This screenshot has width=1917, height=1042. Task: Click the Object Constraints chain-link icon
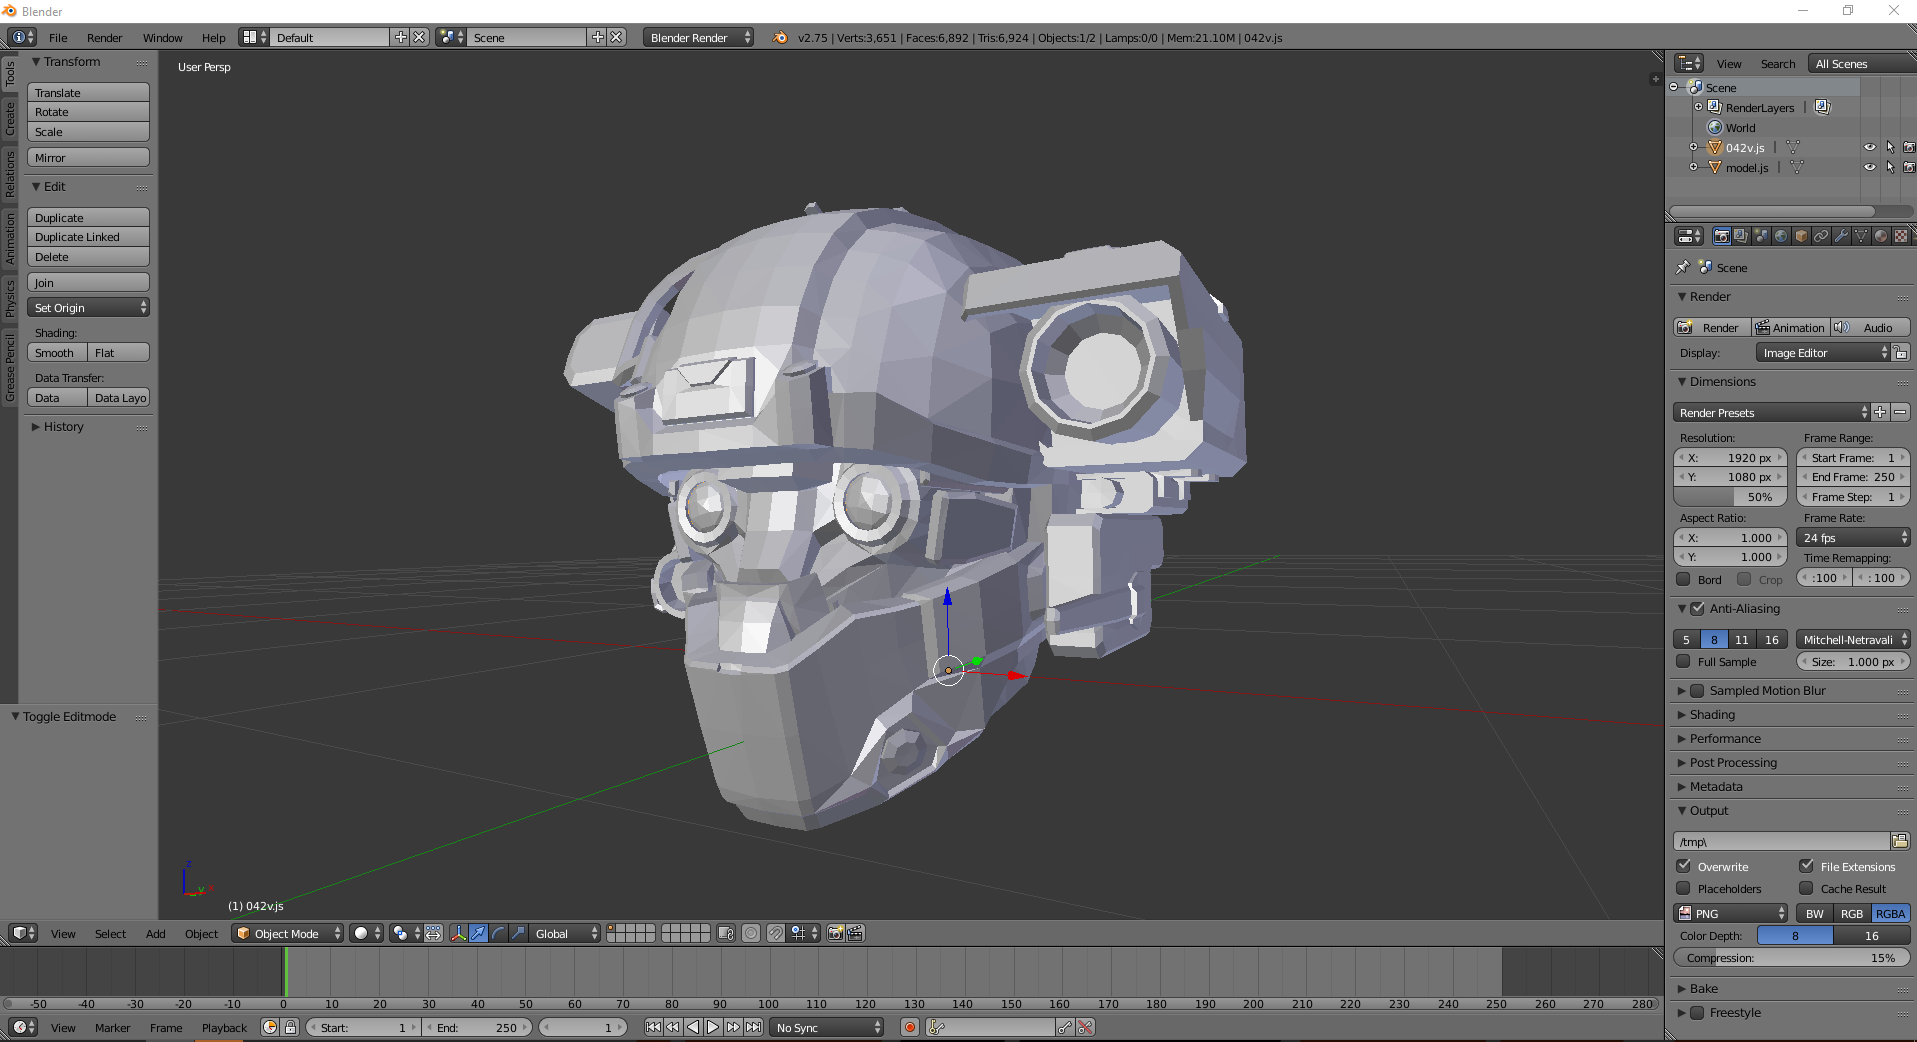pos(1821,236)
